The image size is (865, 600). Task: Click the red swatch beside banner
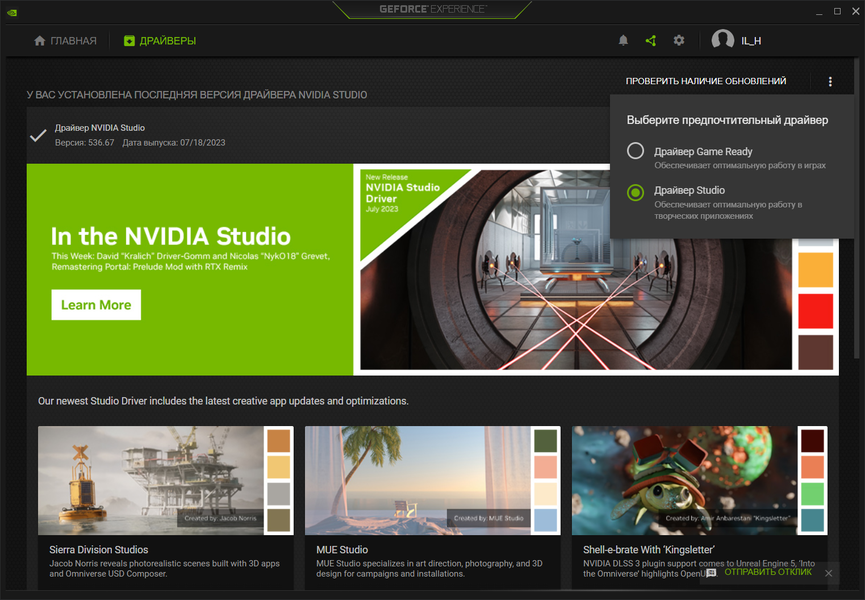[x=815, y=311]
